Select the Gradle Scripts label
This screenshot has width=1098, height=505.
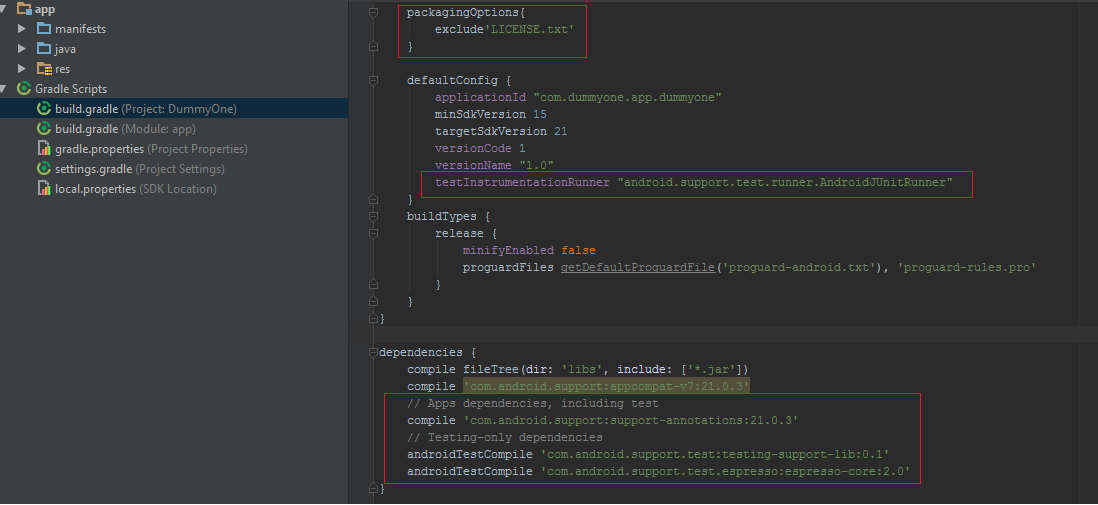pos(71,89)
